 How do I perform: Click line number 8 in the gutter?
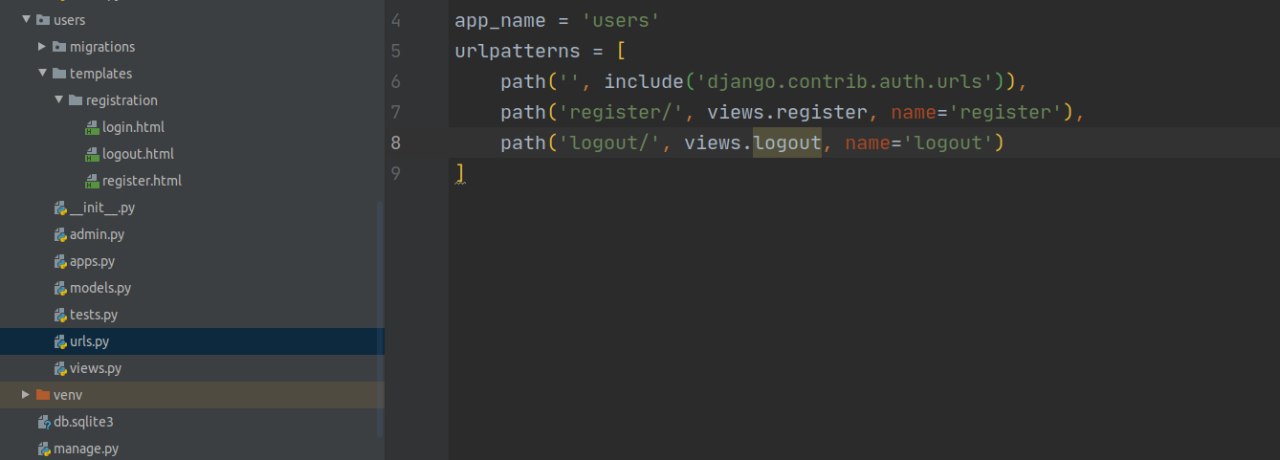(396, 143)
